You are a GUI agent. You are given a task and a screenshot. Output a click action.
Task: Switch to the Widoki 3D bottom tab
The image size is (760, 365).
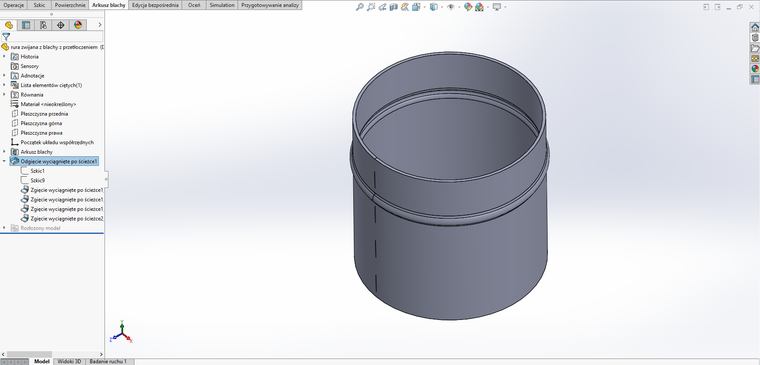[x=69, y=362]
